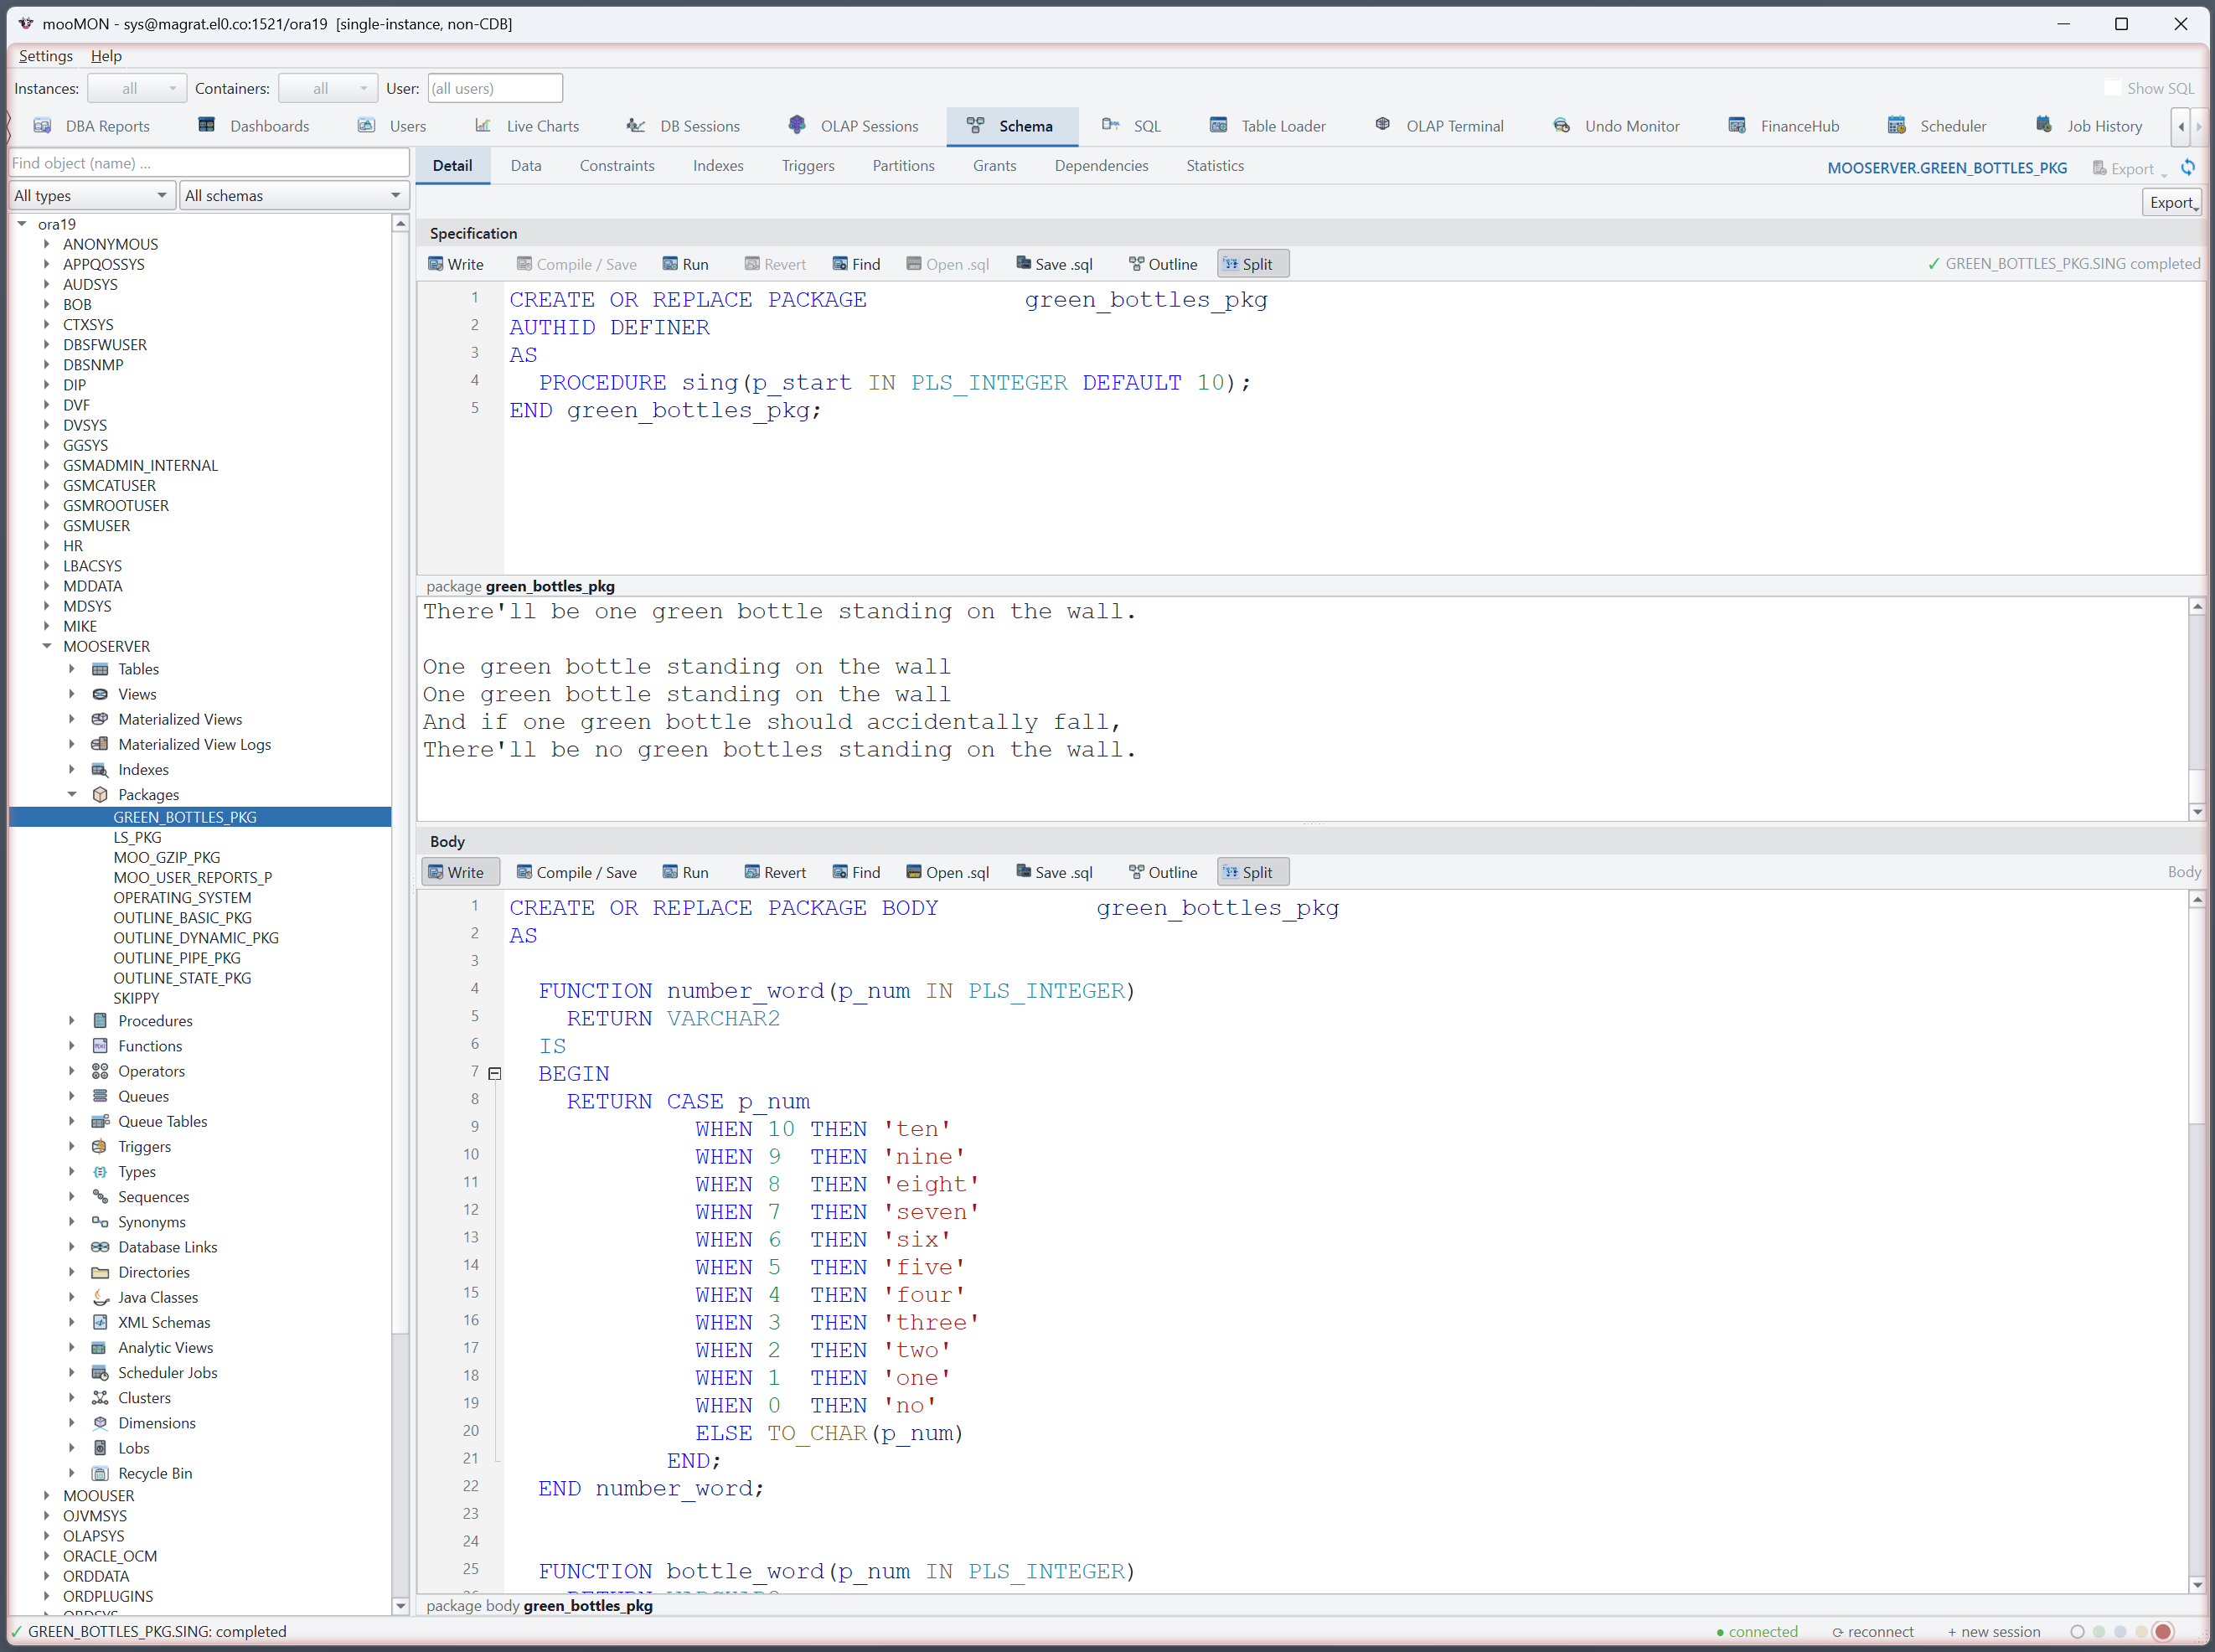Viewport: 2215px width, 1652px height.
Task: Click Open .sql in Body toolbar
Action: tap(947, 872)
